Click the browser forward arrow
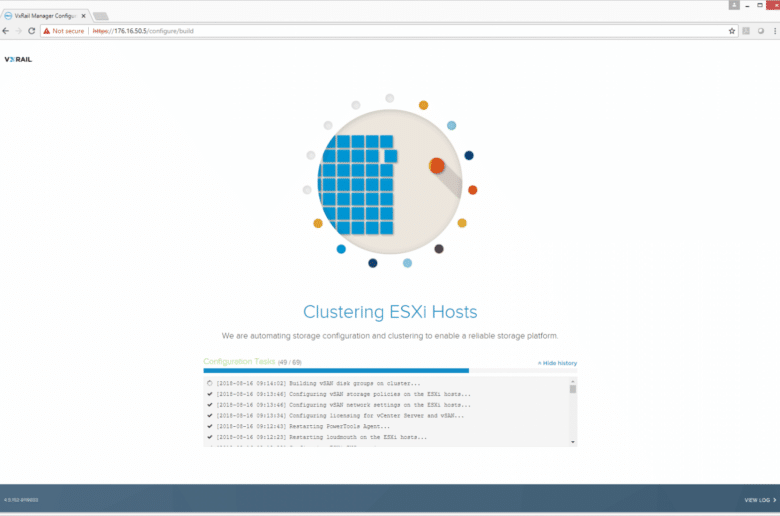The height and width of the screenshot is (516, 780). pos(18,31)
